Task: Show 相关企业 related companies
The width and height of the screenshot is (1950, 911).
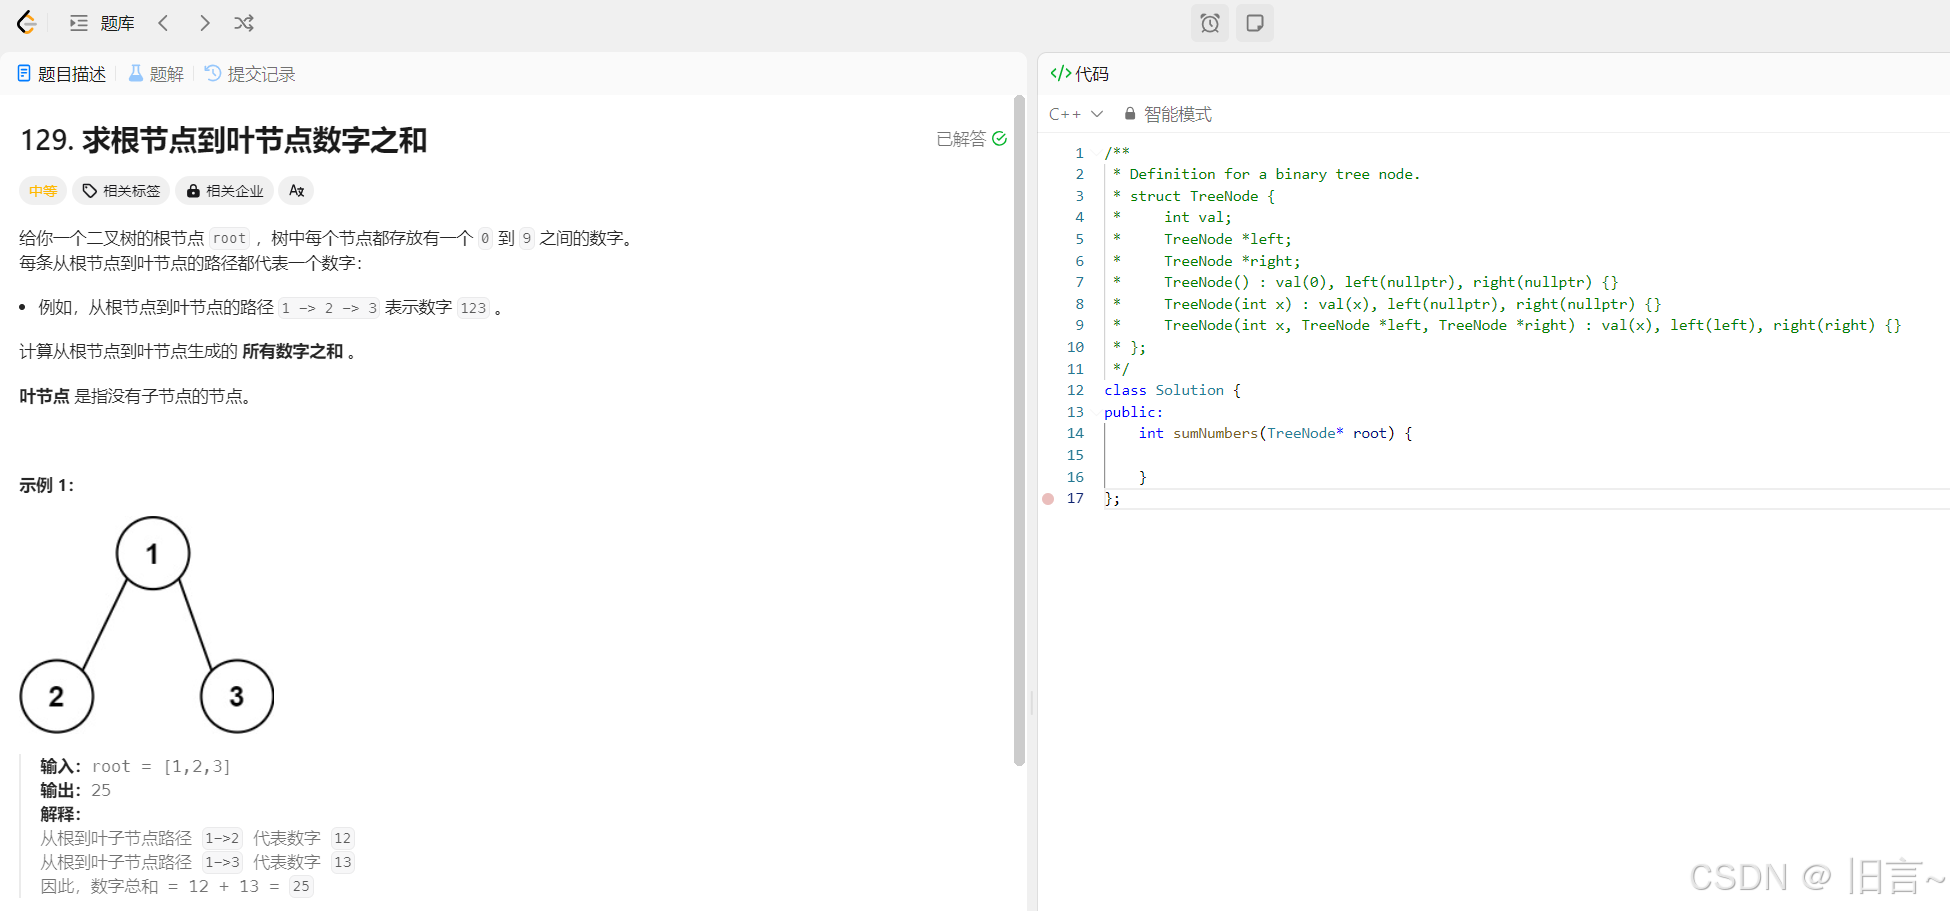Action: coord(225,191)
